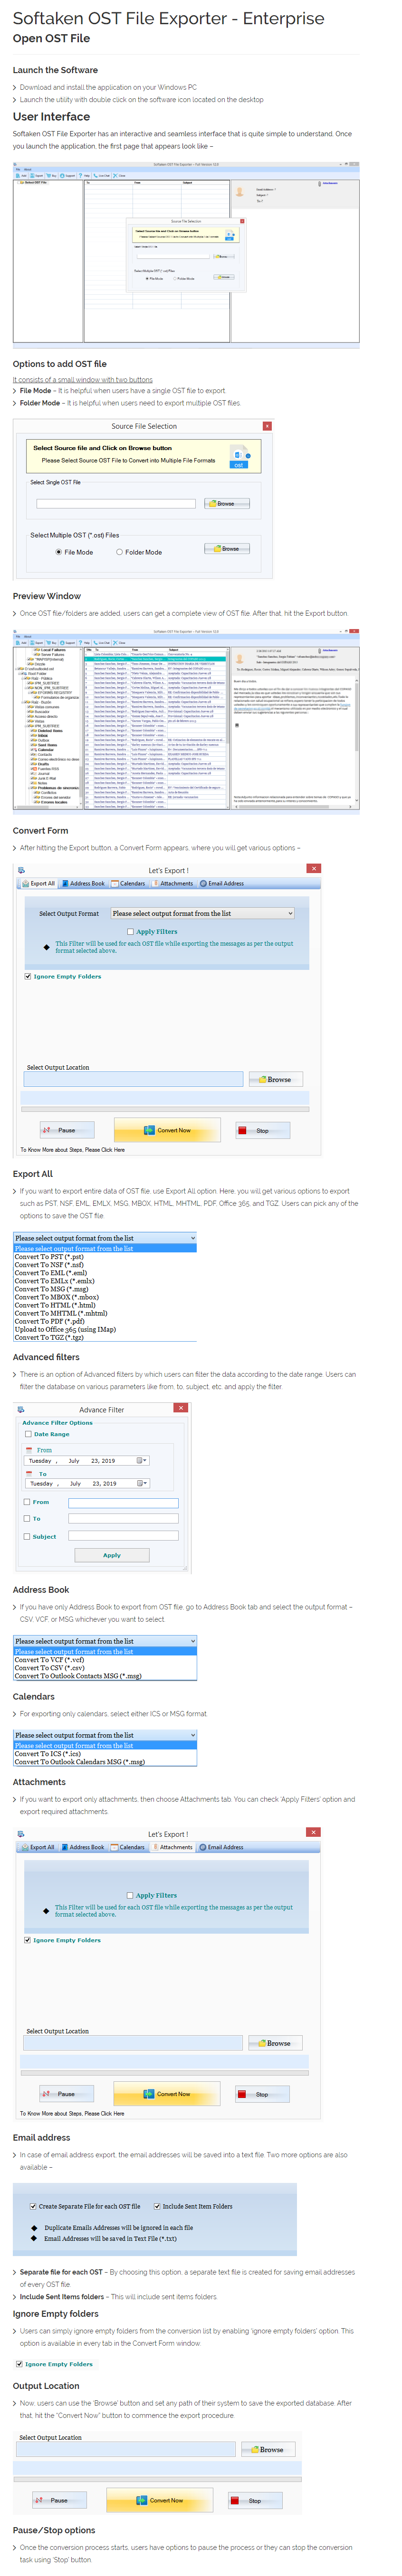Click the Convert Now icon under Output Location
Image resolution: width=402 pixels, height=2576 pixels.
pyautogui.click(x=142, y=2501)
